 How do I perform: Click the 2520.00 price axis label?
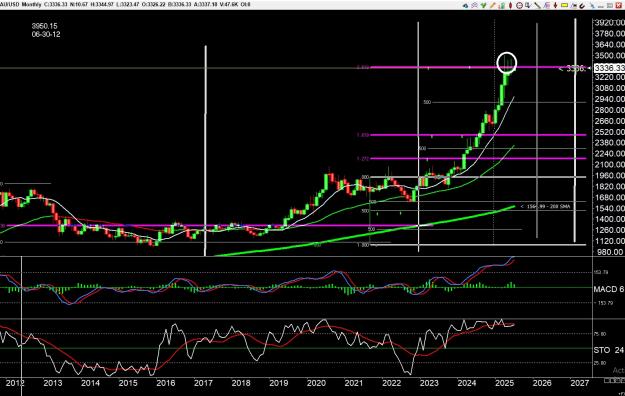(x=609, y=132)
